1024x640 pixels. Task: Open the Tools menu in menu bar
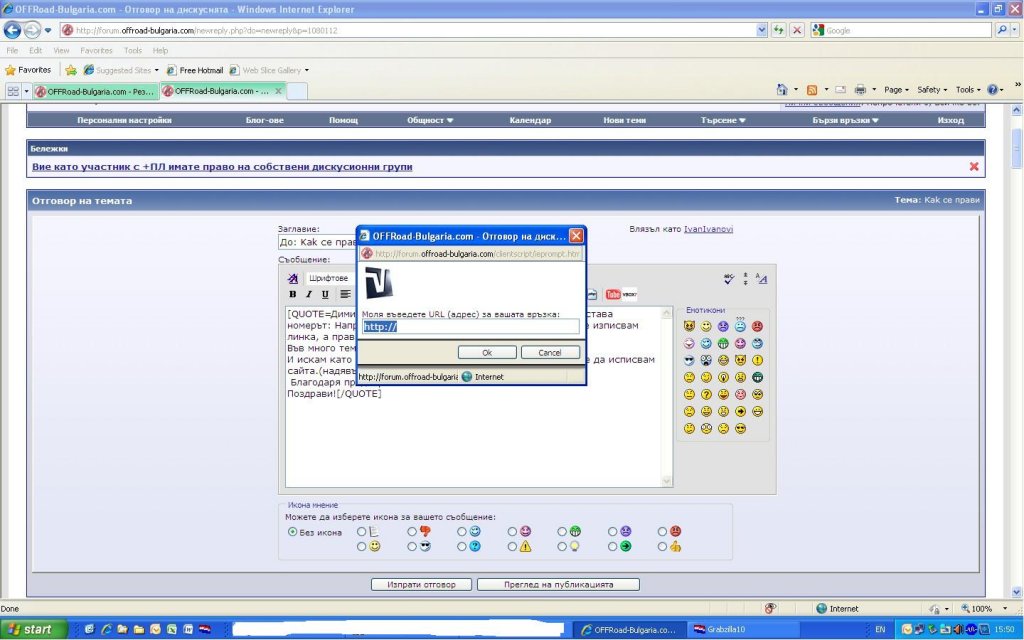(x=132, y=50)
